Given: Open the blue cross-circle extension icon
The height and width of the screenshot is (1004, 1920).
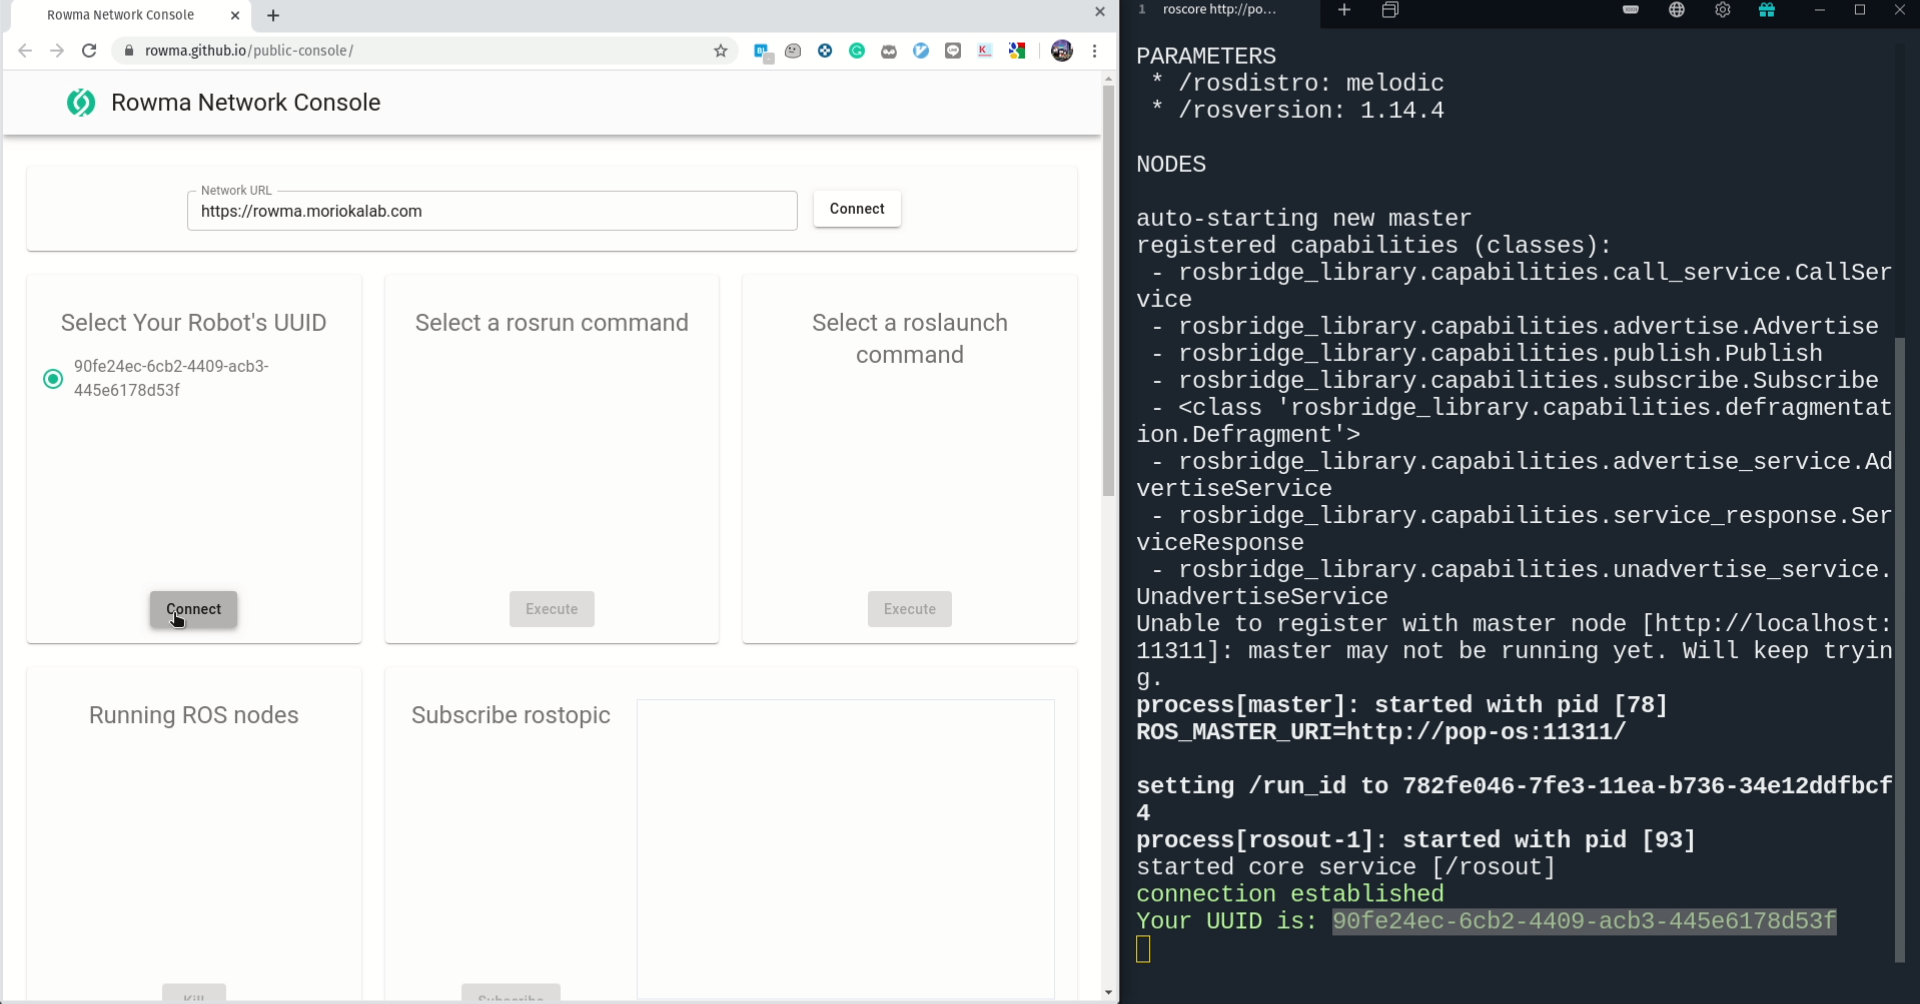Looking at the screenshot, I should [x=825, y=51].
